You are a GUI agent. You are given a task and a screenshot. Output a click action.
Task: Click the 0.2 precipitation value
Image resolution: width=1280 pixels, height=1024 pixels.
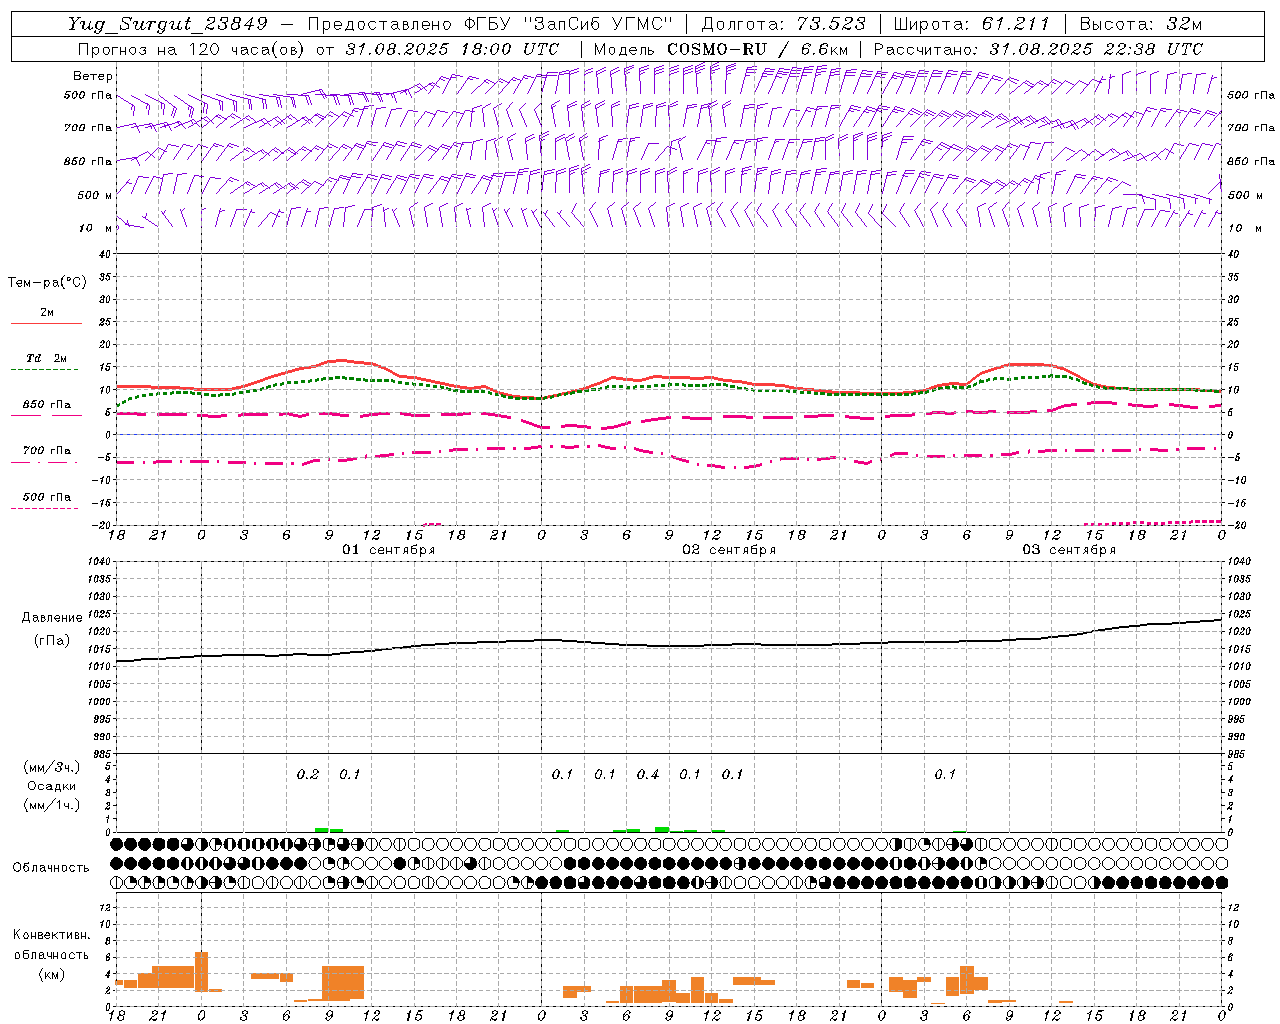pyautogui.click(x=308, y=775)
